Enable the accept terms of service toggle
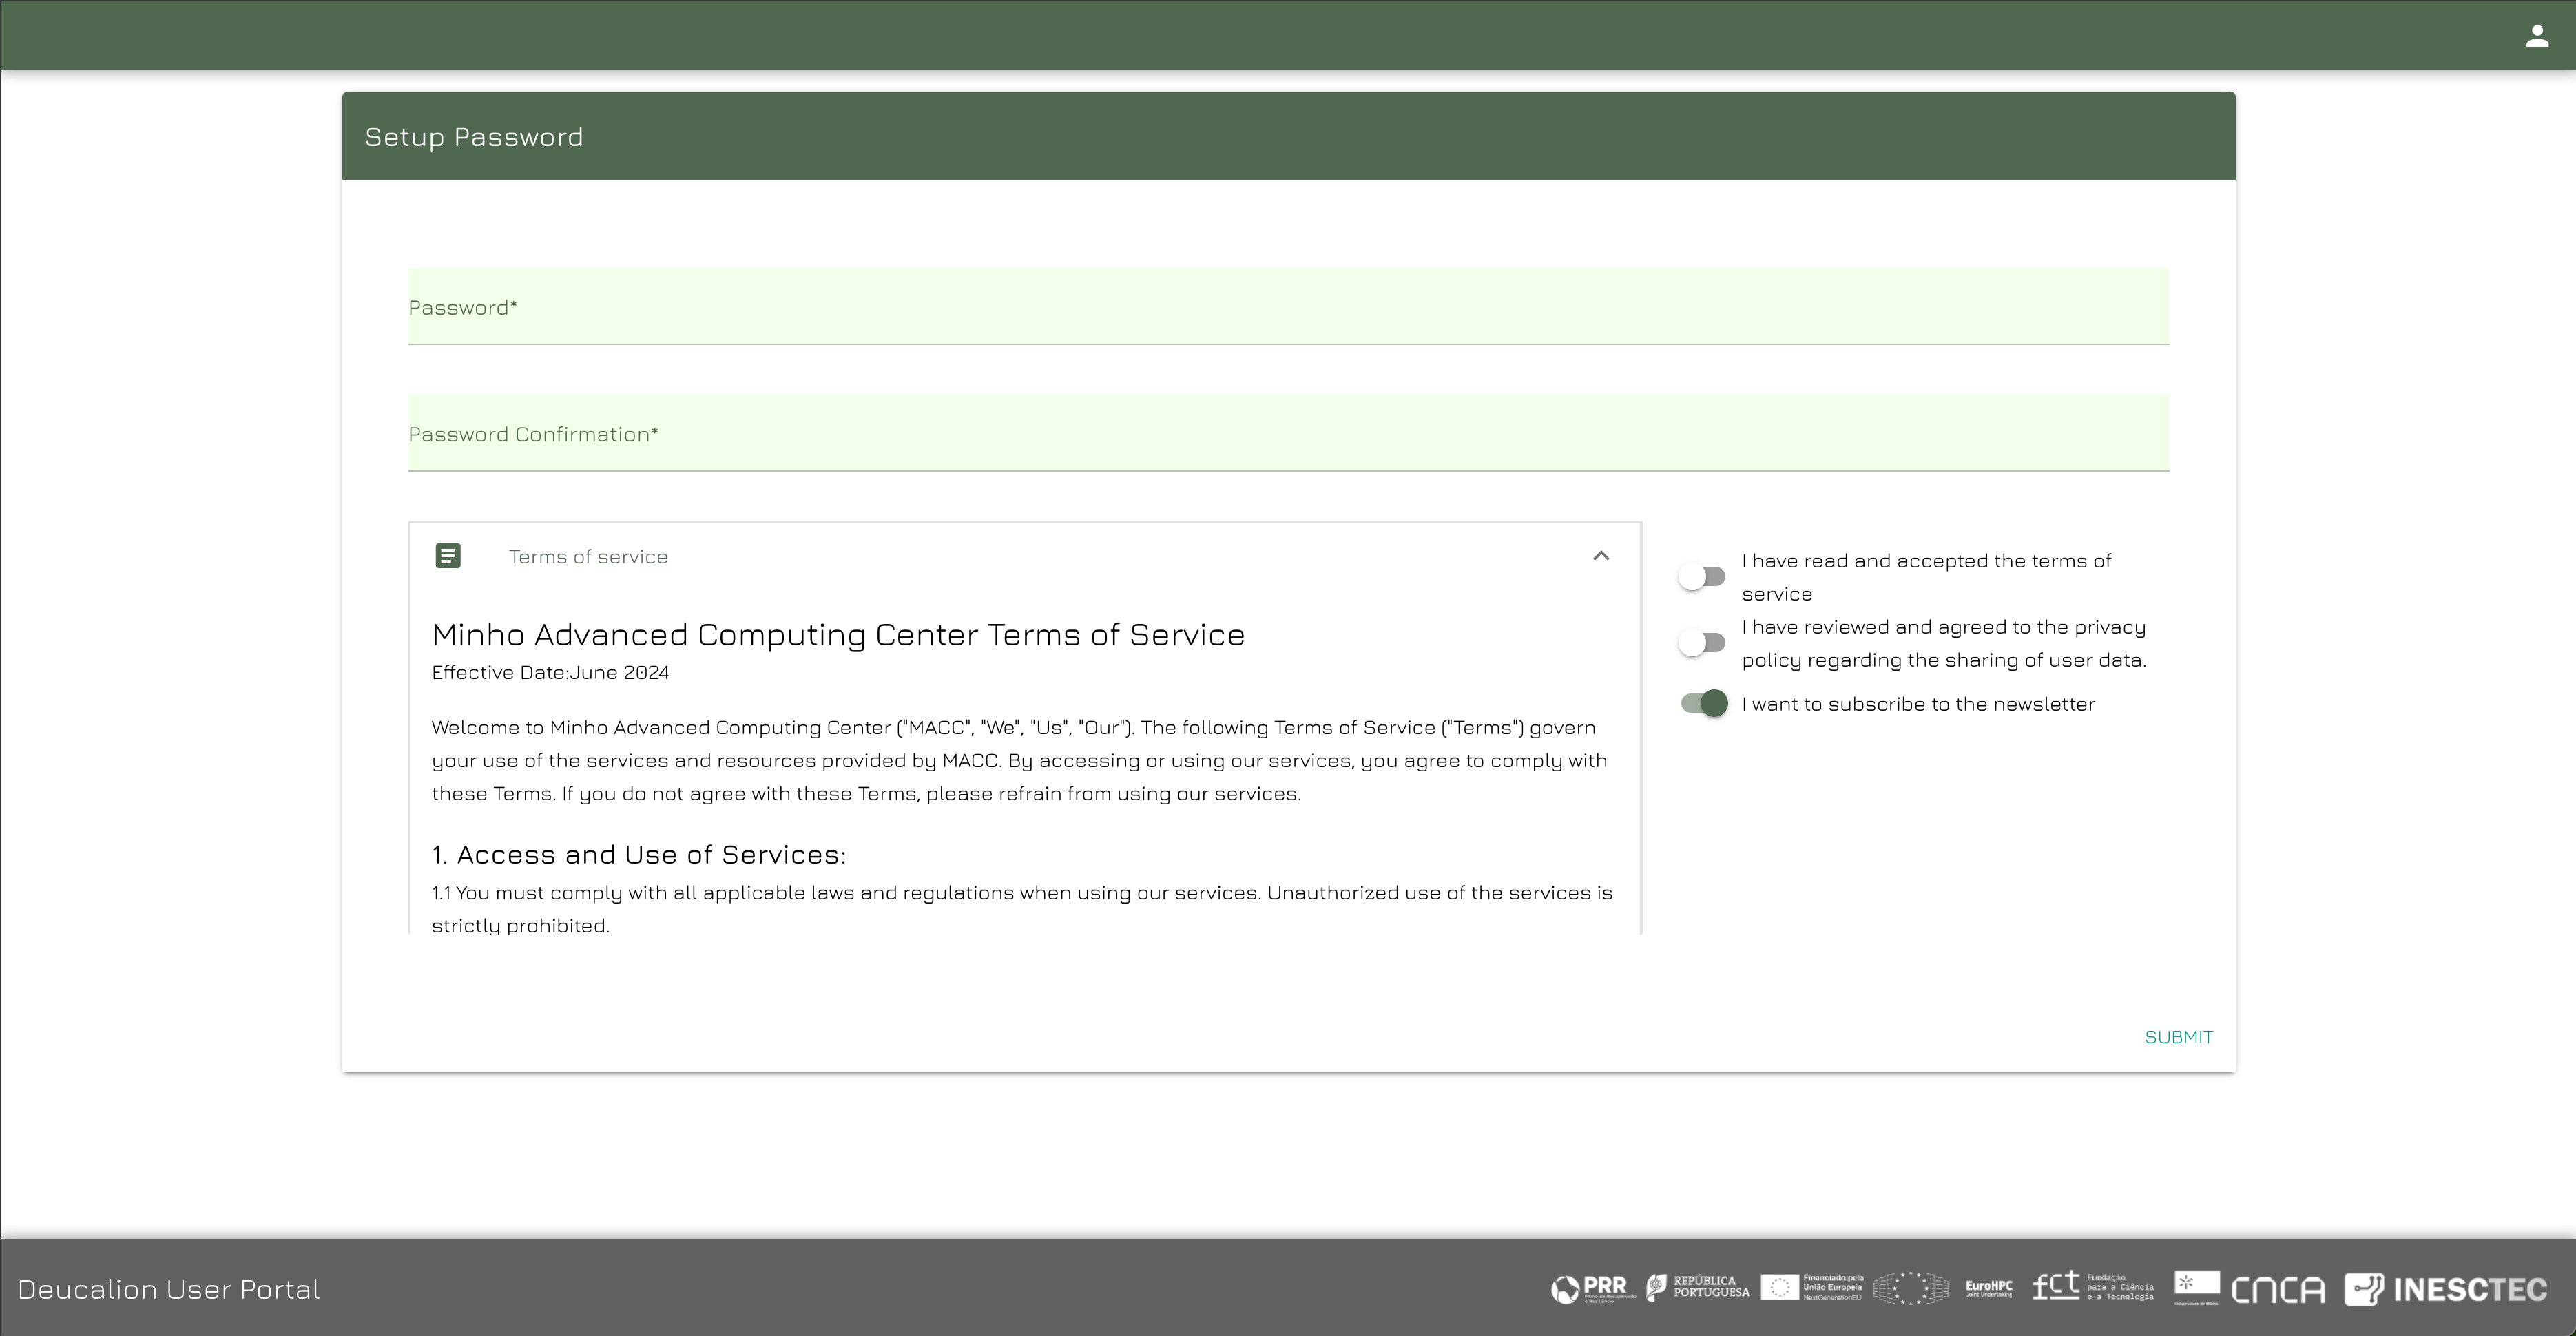Screen dimensions: 2576x1336 point(1702,577)
